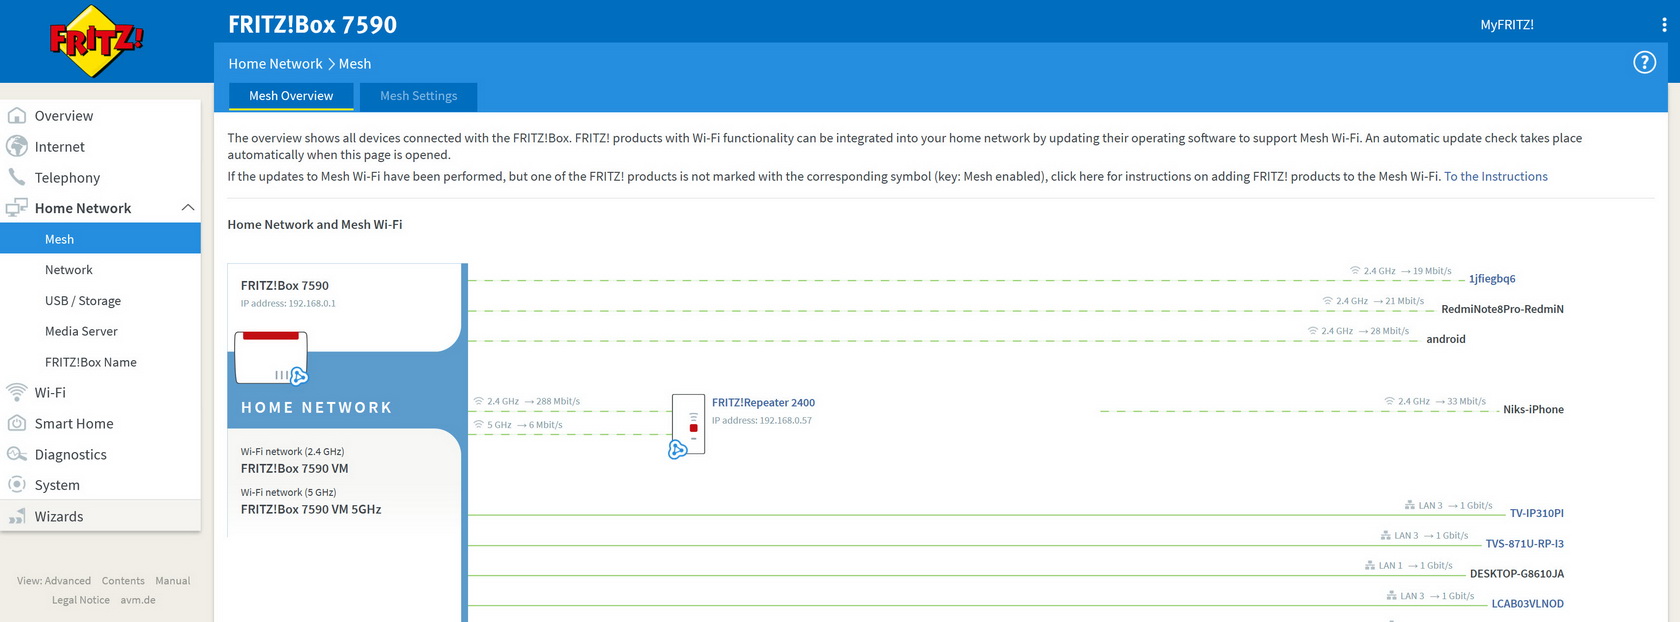Image resolution: width=1680 pixels, height=622 pixels.
Task: Open the FRITZ!Repeater 2400 link
Action: 763,403
